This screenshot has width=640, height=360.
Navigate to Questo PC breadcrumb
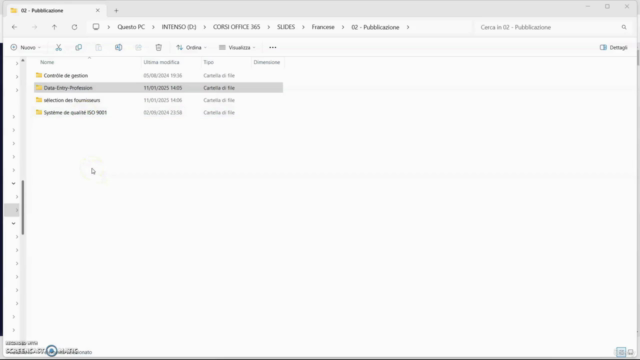click(x=131, y=27)
